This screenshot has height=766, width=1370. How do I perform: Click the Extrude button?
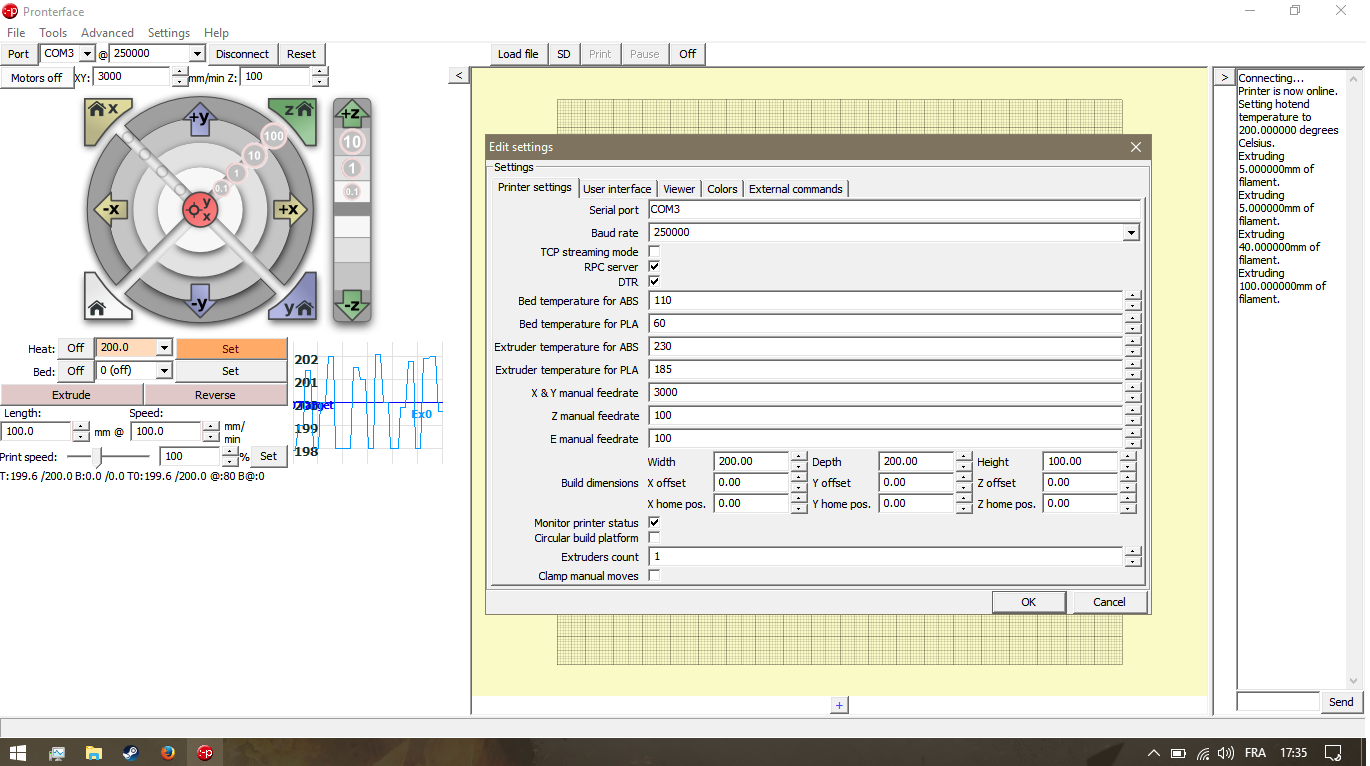click(x=72, y=395)
